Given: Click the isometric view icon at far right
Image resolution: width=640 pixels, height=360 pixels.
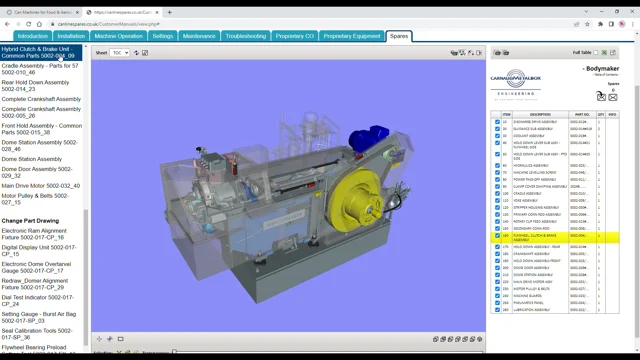Looking at the screenshot, I should point(480,339).
